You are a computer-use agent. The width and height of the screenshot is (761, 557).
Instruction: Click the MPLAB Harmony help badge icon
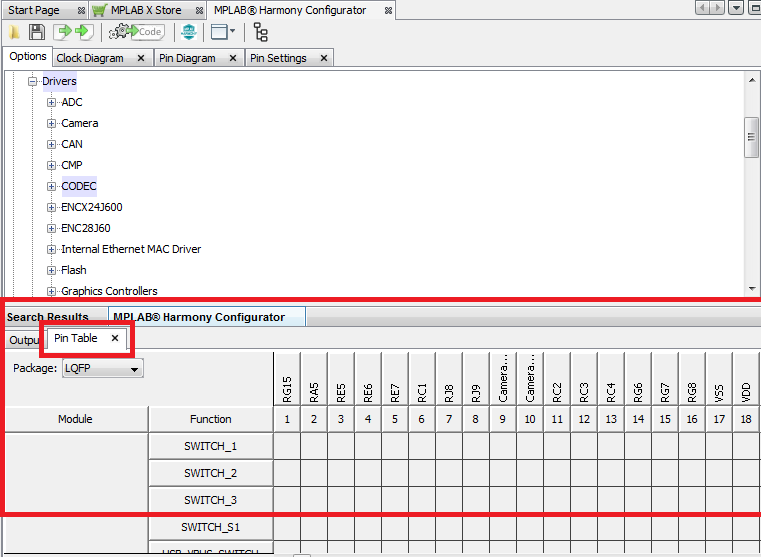(188, 32)
